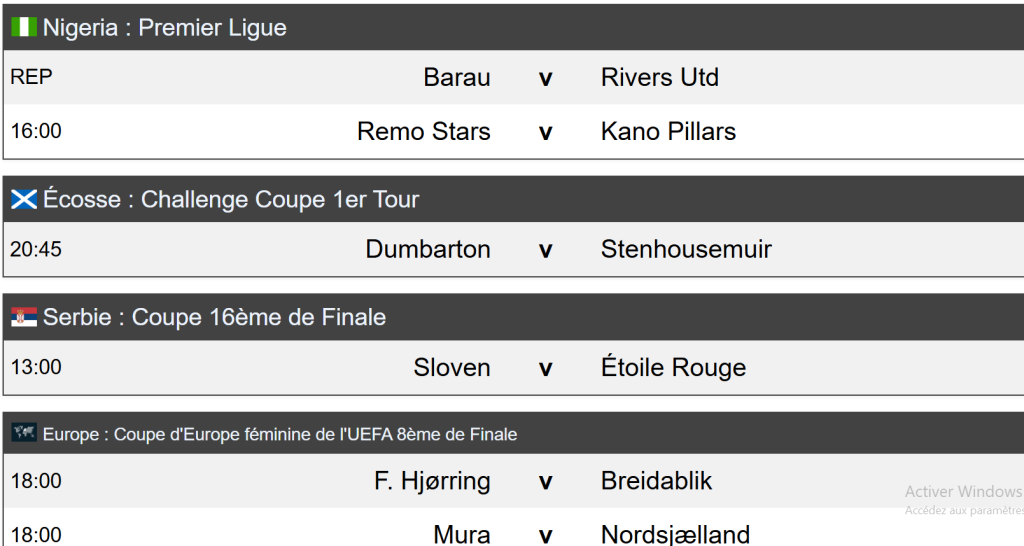The width and height of the screenshot is (1024, 546).
Task: Click the Nigeria flag icon
Action: [x=24, y=27]
